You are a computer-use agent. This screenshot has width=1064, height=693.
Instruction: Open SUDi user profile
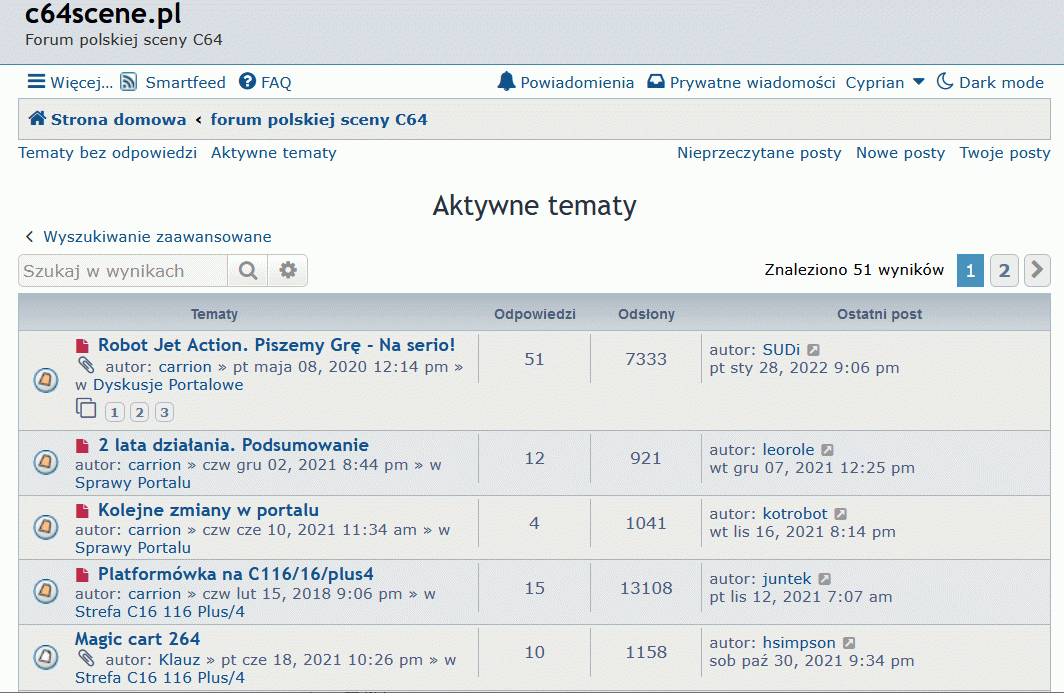[x=781, y=350]
